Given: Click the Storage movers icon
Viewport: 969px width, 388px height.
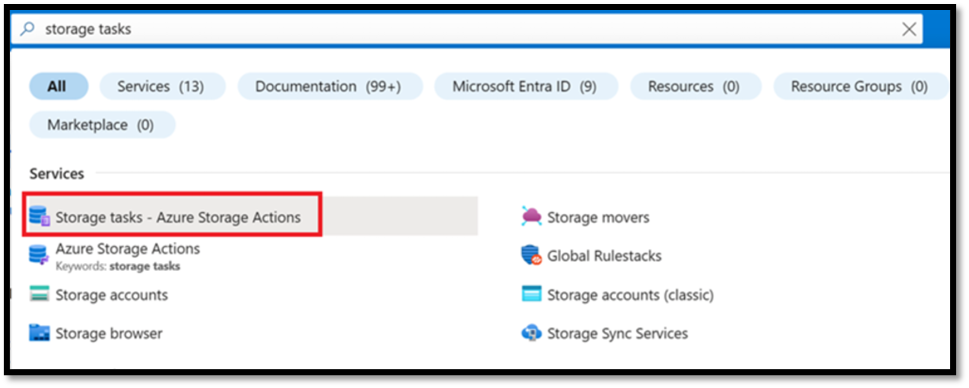Looking at the screenshot, I should (531, 216).
